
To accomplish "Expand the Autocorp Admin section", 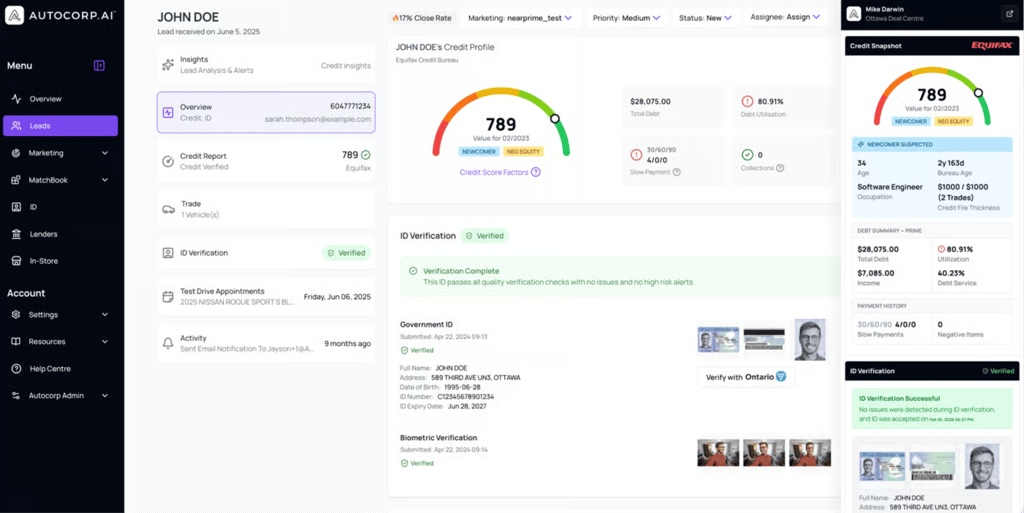I will 60,396.
